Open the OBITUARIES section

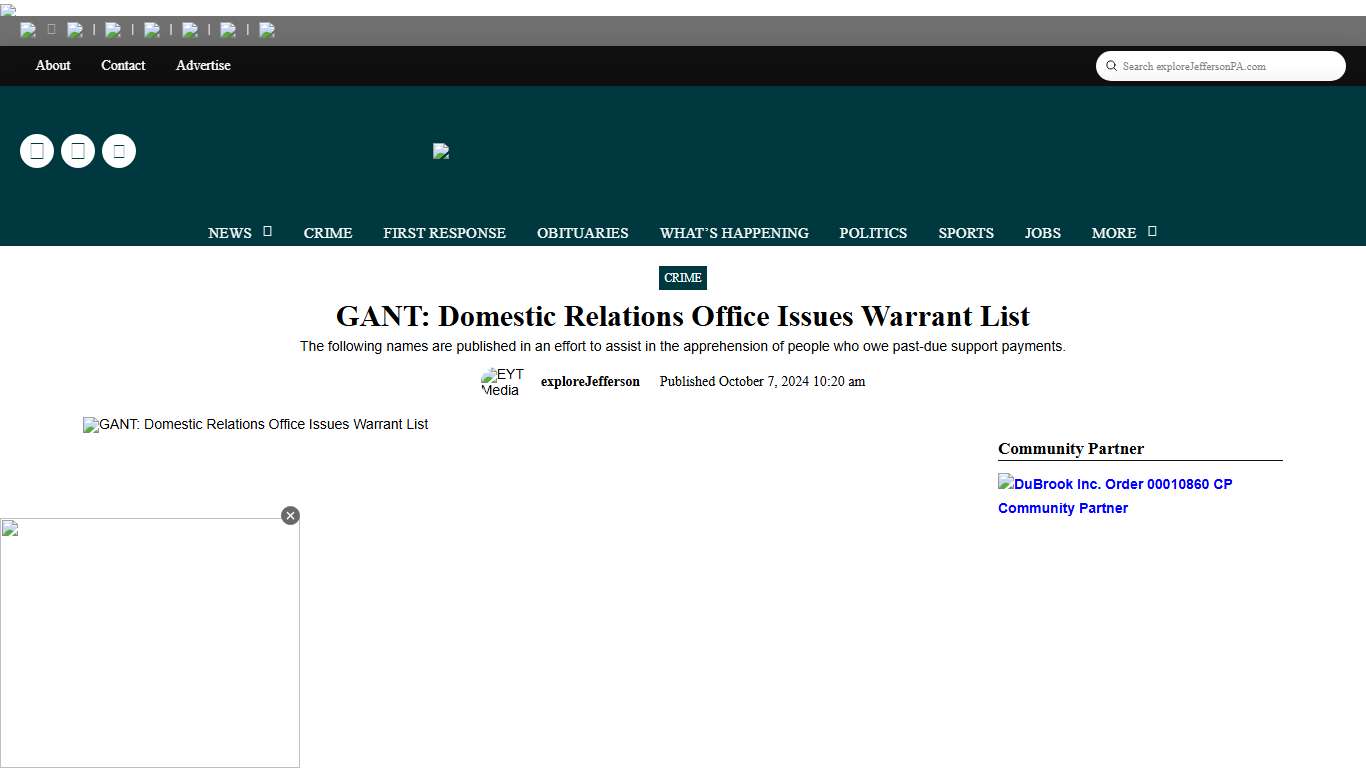582,233
